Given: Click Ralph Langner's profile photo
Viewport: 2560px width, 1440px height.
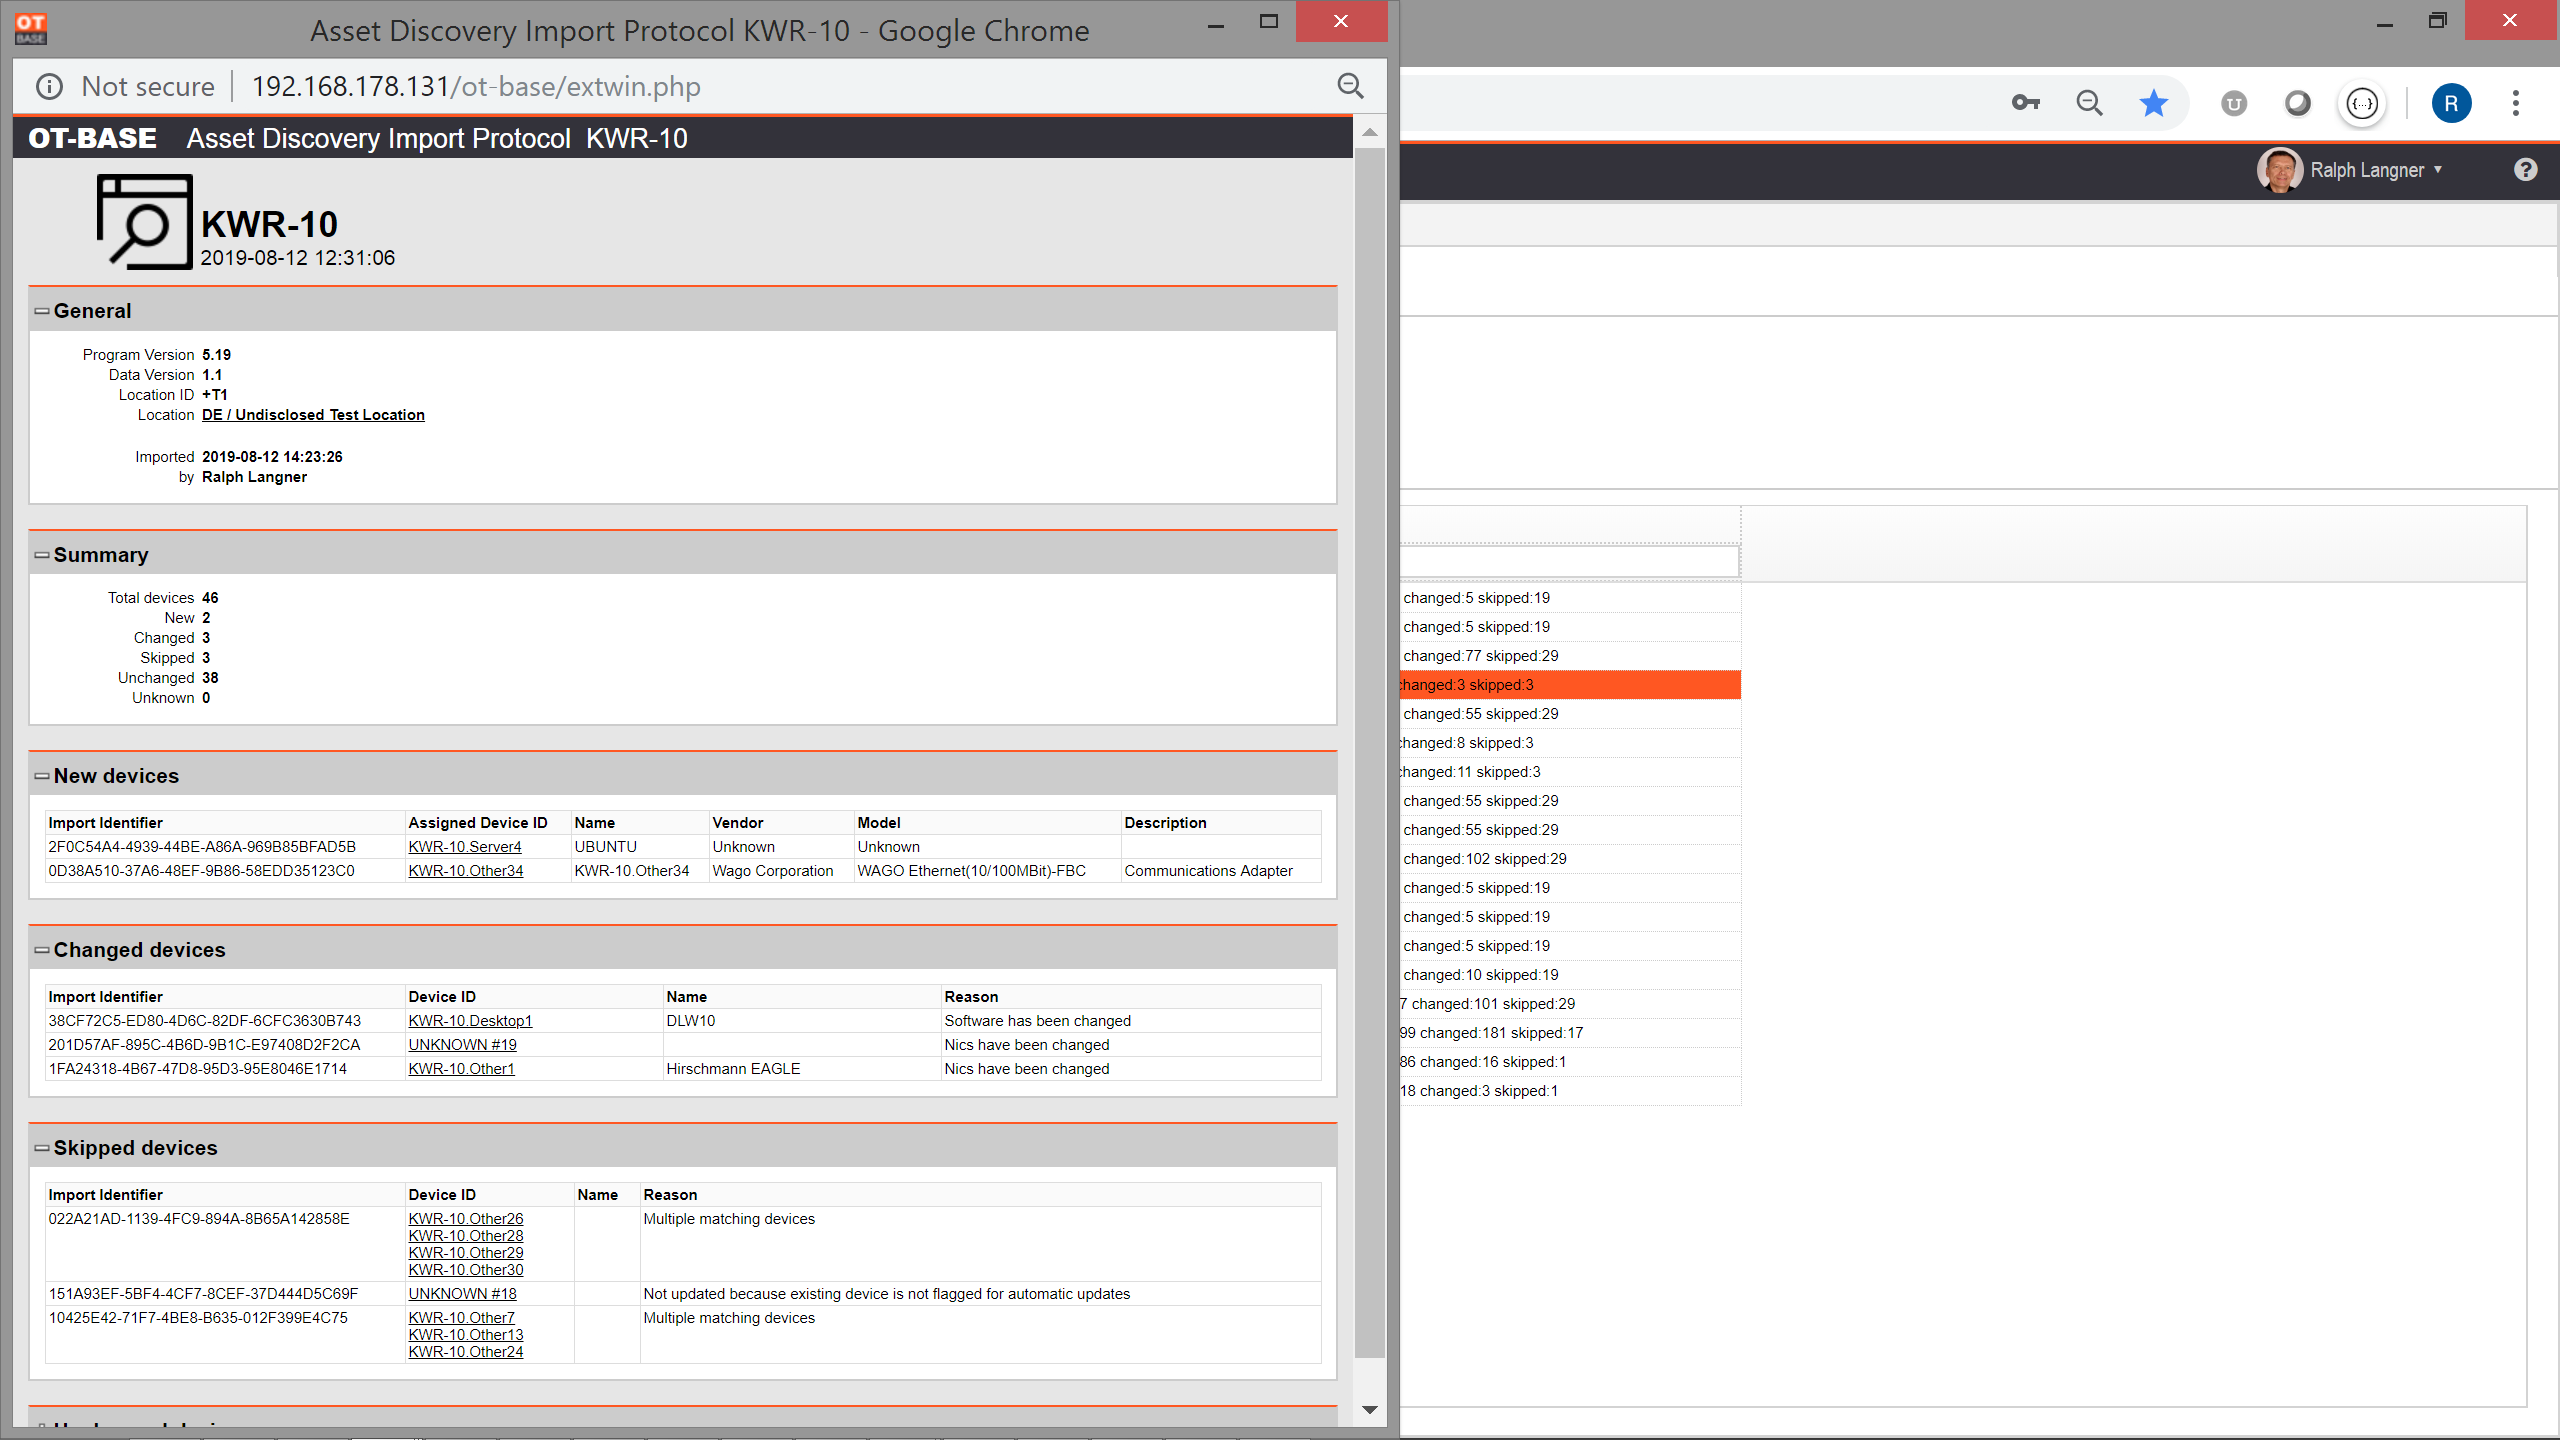Looking at the screenshot, I should tap(2279, 170).
